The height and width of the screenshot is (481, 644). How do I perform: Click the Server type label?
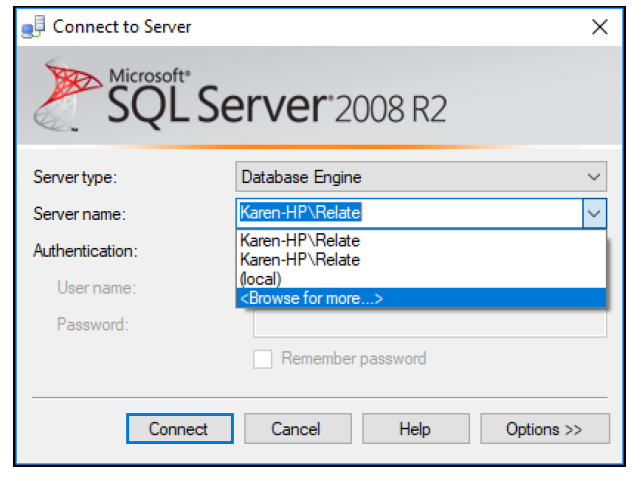coord(75,177)
